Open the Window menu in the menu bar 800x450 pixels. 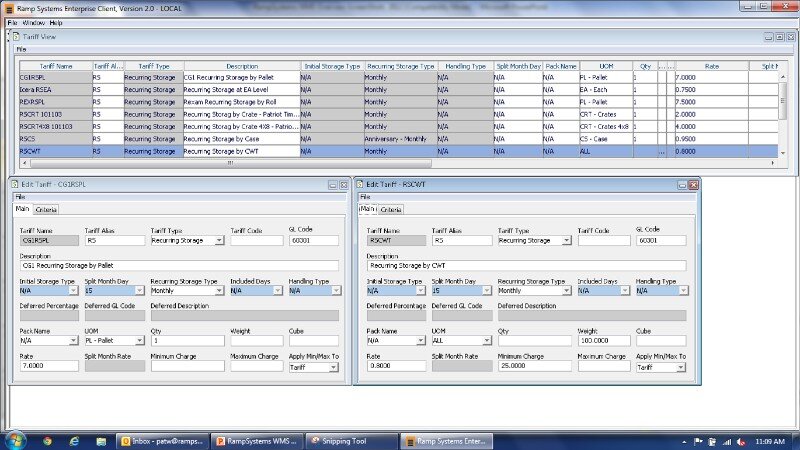tap(33, 22)
